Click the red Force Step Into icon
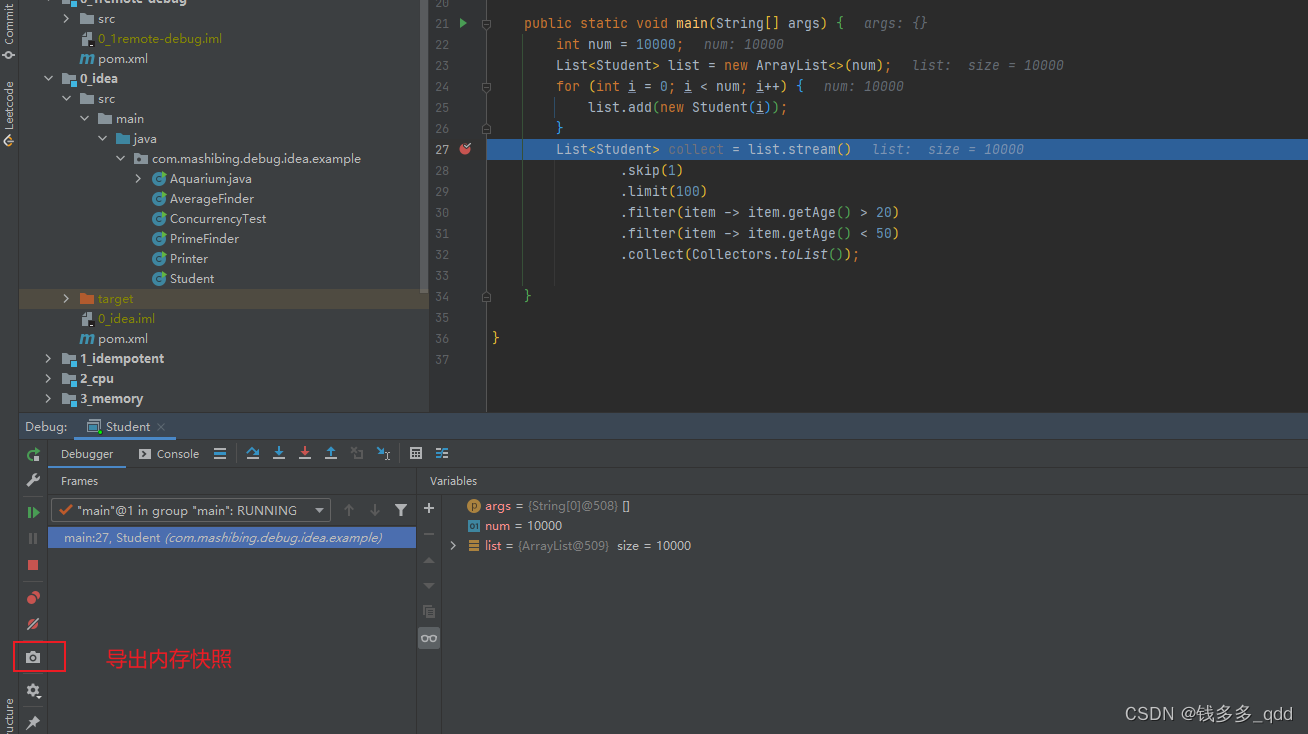1308x734 pixels. pos(305,453)
